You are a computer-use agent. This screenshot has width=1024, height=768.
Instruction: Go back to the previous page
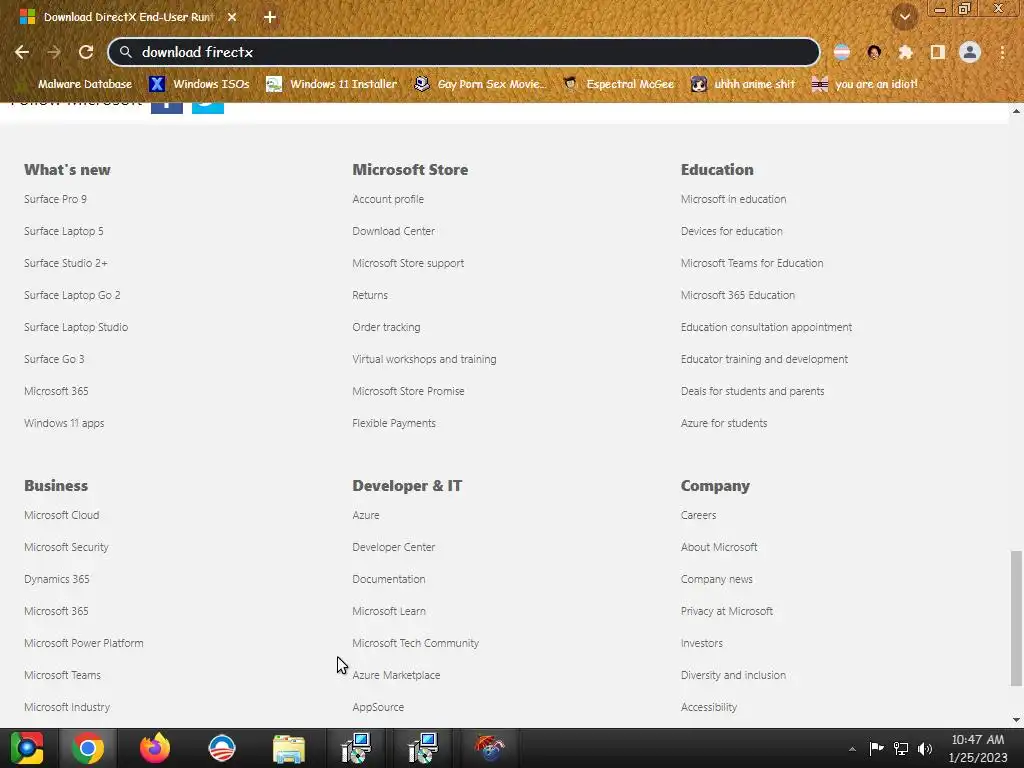22,52
